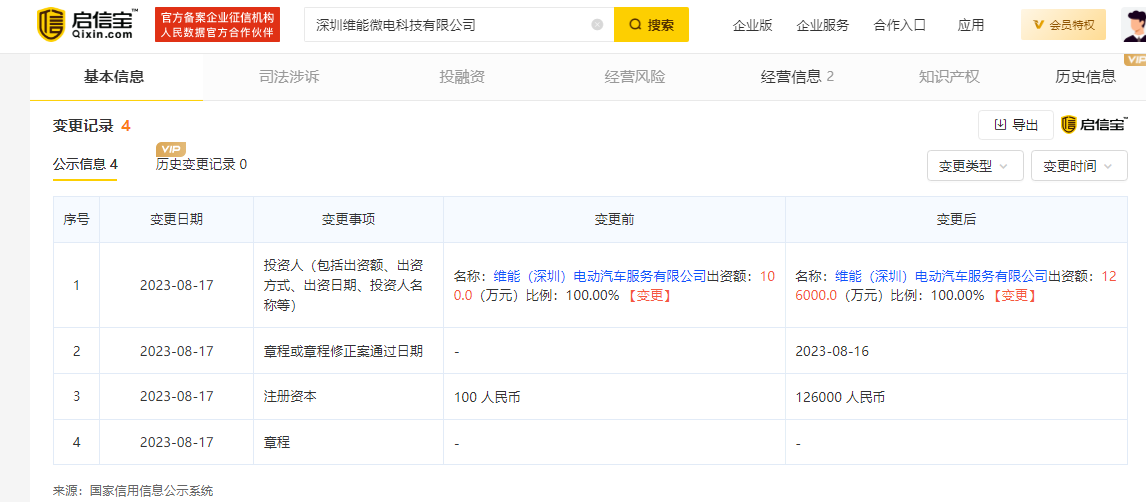This screenshot has width=1146, height=502.
Task: Open the user avatar profile
Action: (1133, 25)
